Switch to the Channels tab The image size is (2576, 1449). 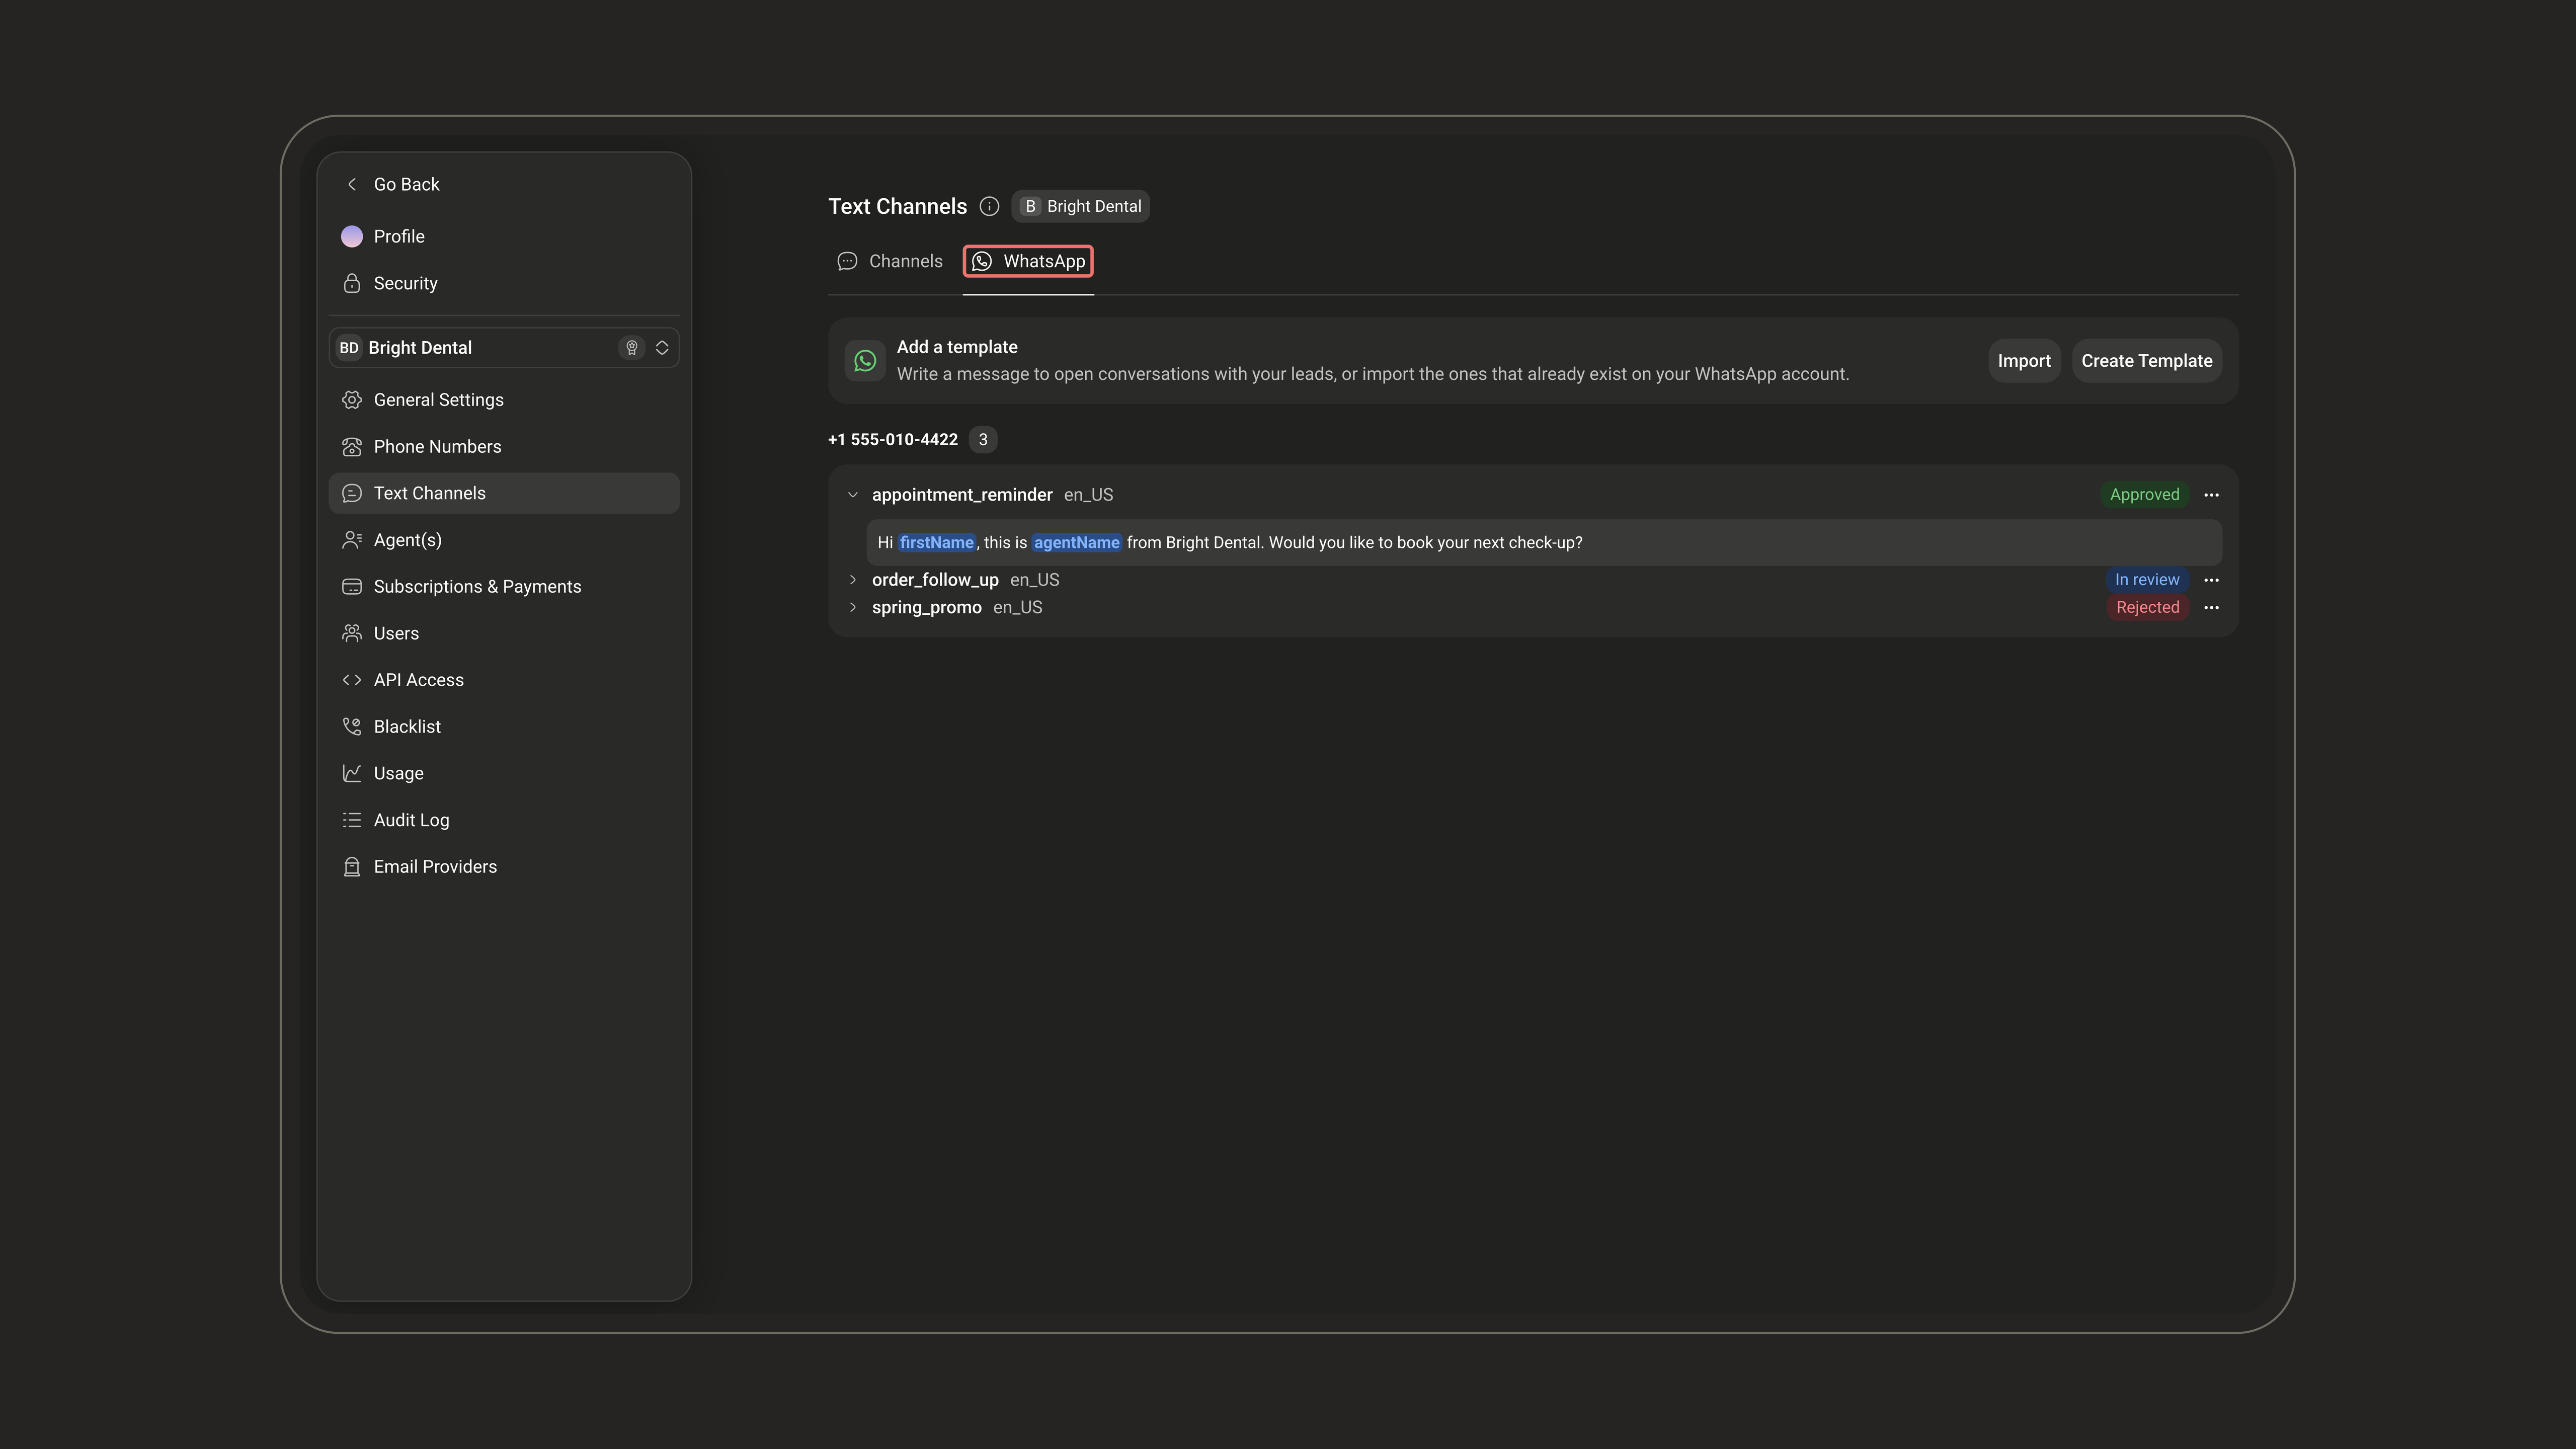click(890, 261)
